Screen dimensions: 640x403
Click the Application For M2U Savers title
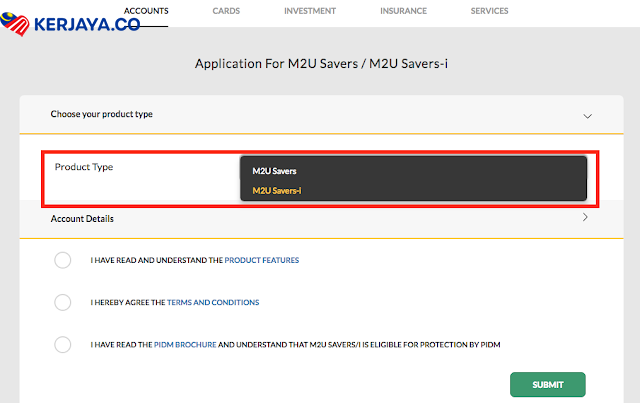click(321, 64)
